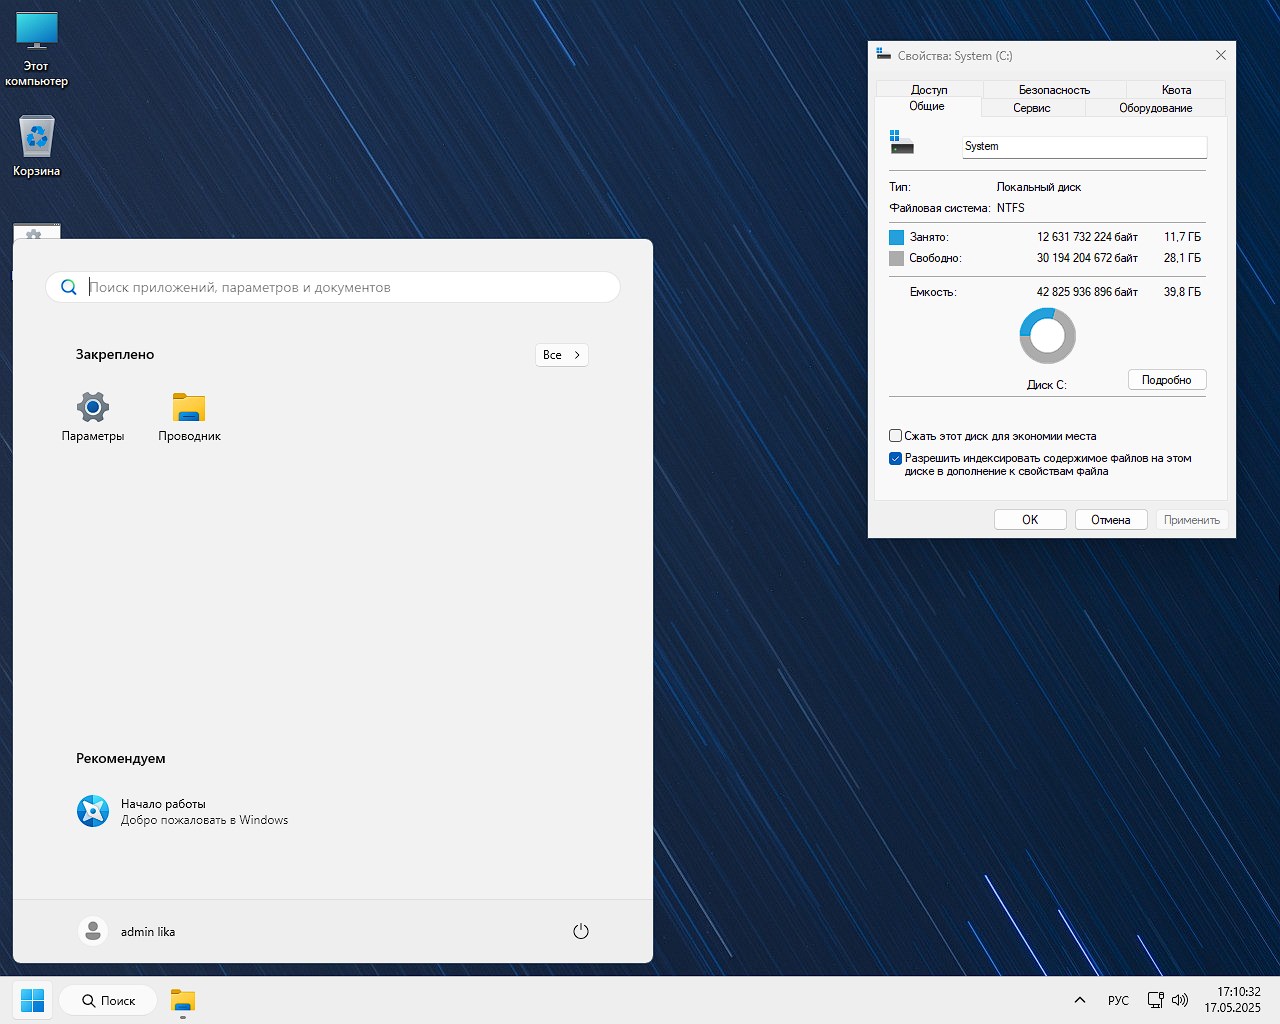1280x1024 pixels.
Task: Launch Проводник from pinned apps
Action: pos(189,416)
